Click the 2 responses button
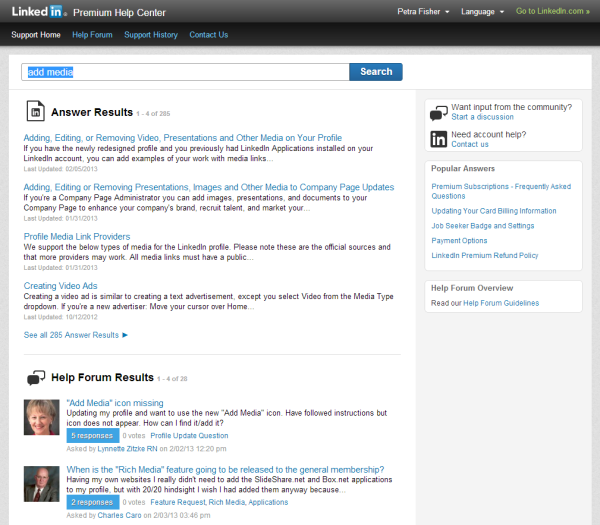Viewport: 600px width, 525px height. (93, 502)
